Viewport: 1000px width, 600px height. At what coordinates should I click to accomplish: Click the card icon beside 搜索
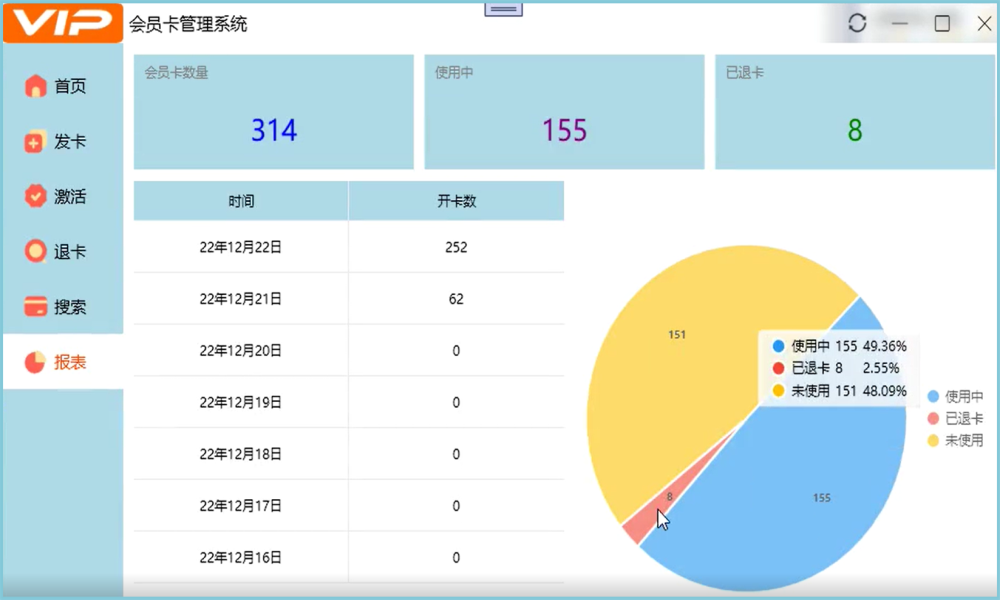[35, 307]
